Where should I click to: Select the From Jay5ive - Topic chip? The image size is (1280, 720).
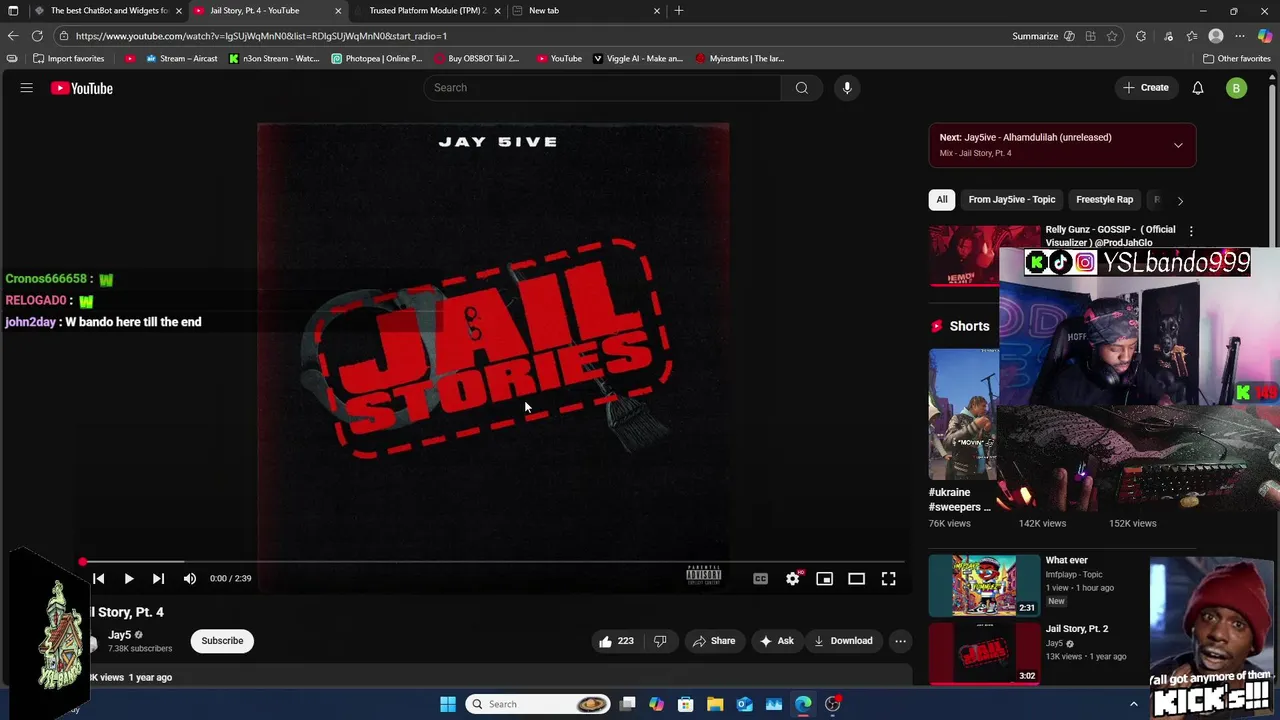(1011, 199)
